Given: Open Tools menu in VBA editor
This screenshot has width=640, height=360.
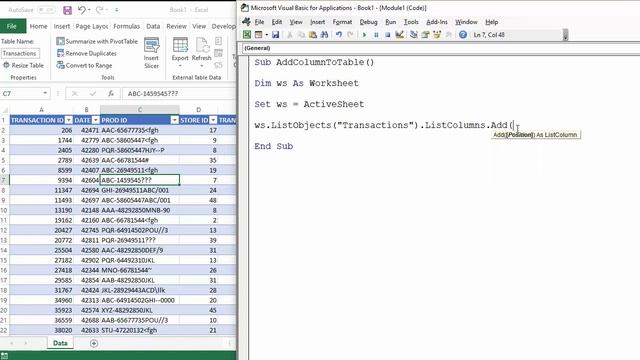Looking at the screenshot, I should (411, 22).
